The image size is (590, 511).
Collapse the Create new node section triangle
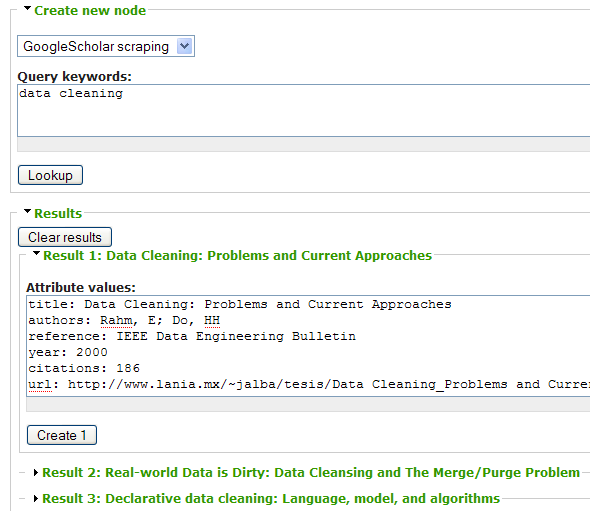coord(27,8)
